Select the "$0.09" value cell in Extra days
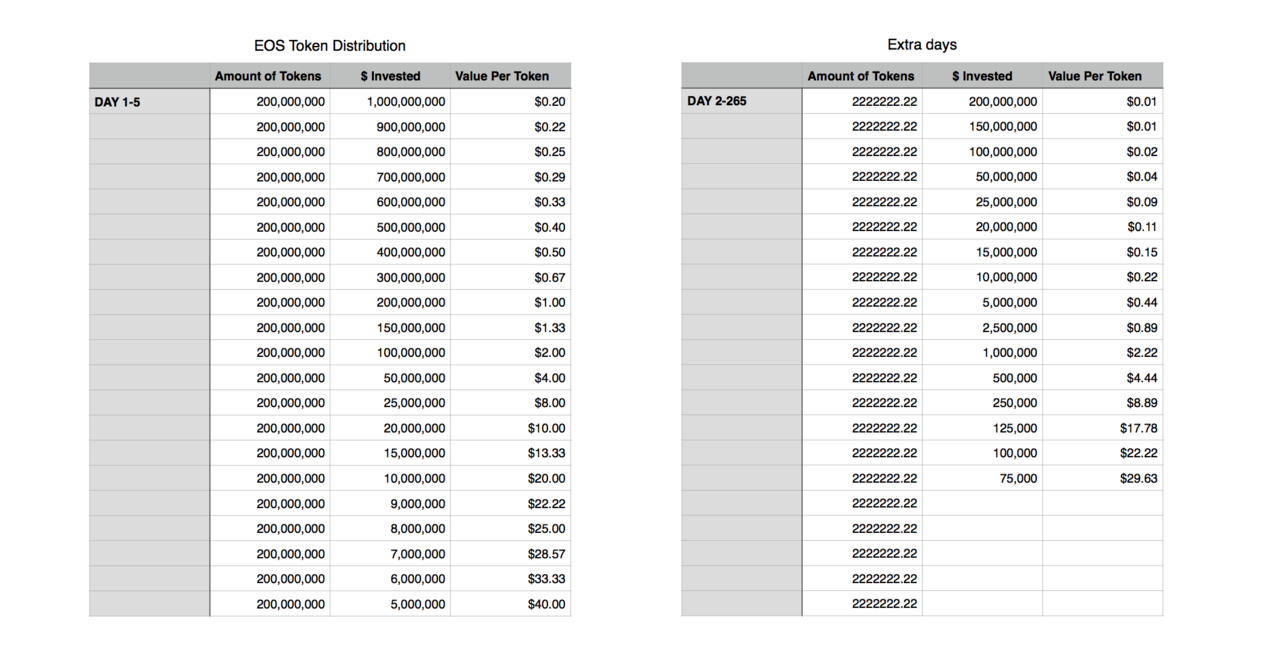The width and height of the screenshot is (1280, 669). click(1102, 202)
